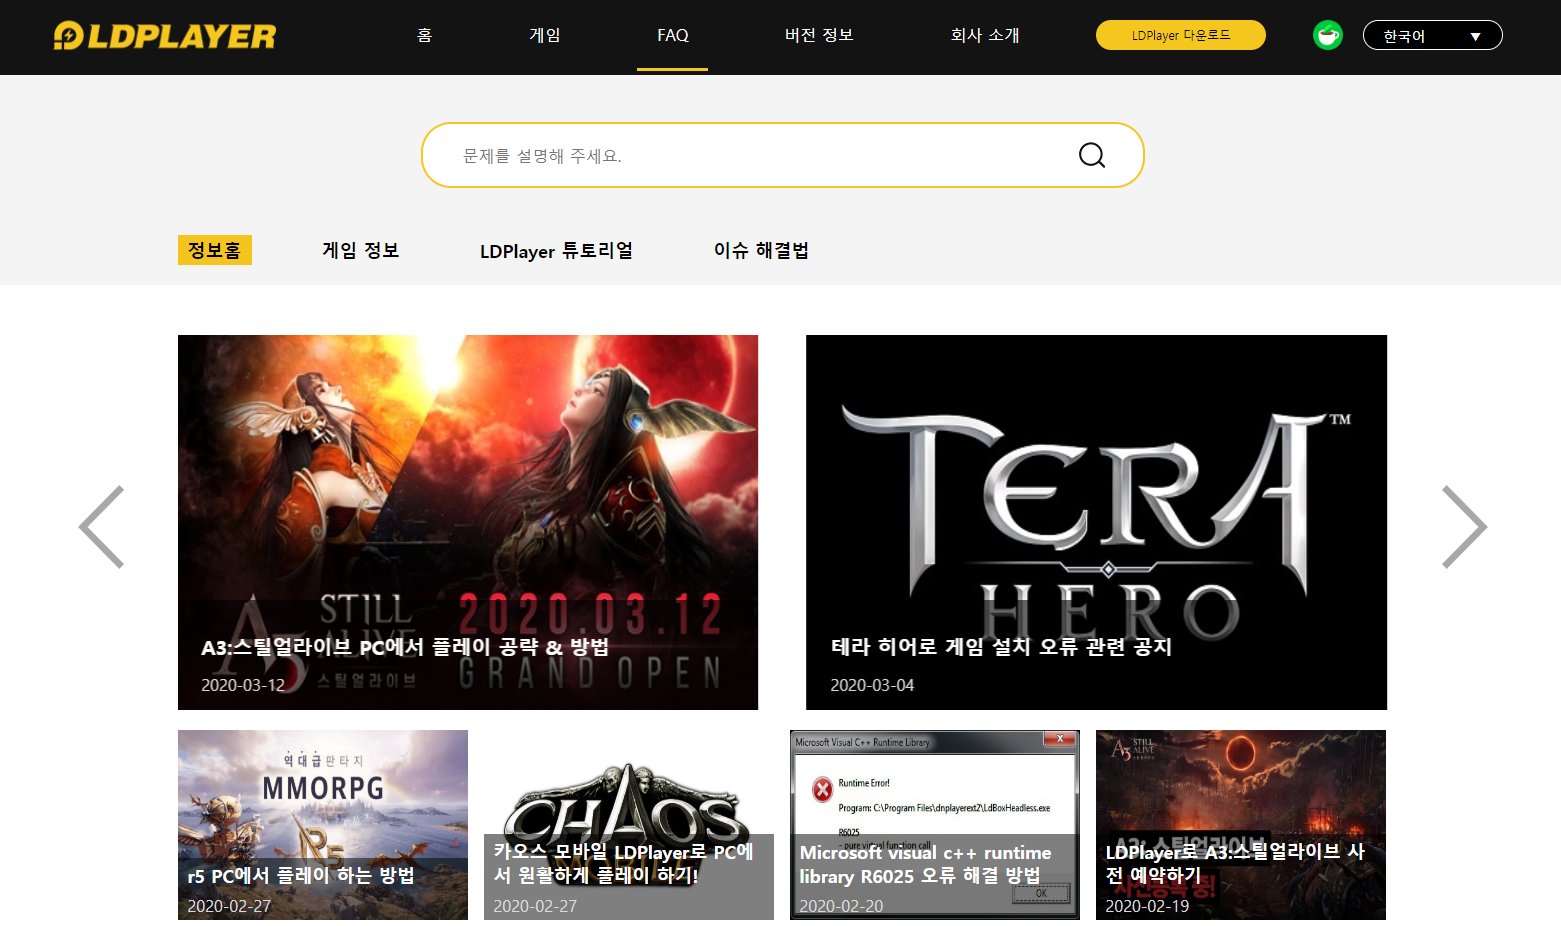Select the 게임 정보 tab
This screenshot has height=926, width=1561.
(361, 250)
